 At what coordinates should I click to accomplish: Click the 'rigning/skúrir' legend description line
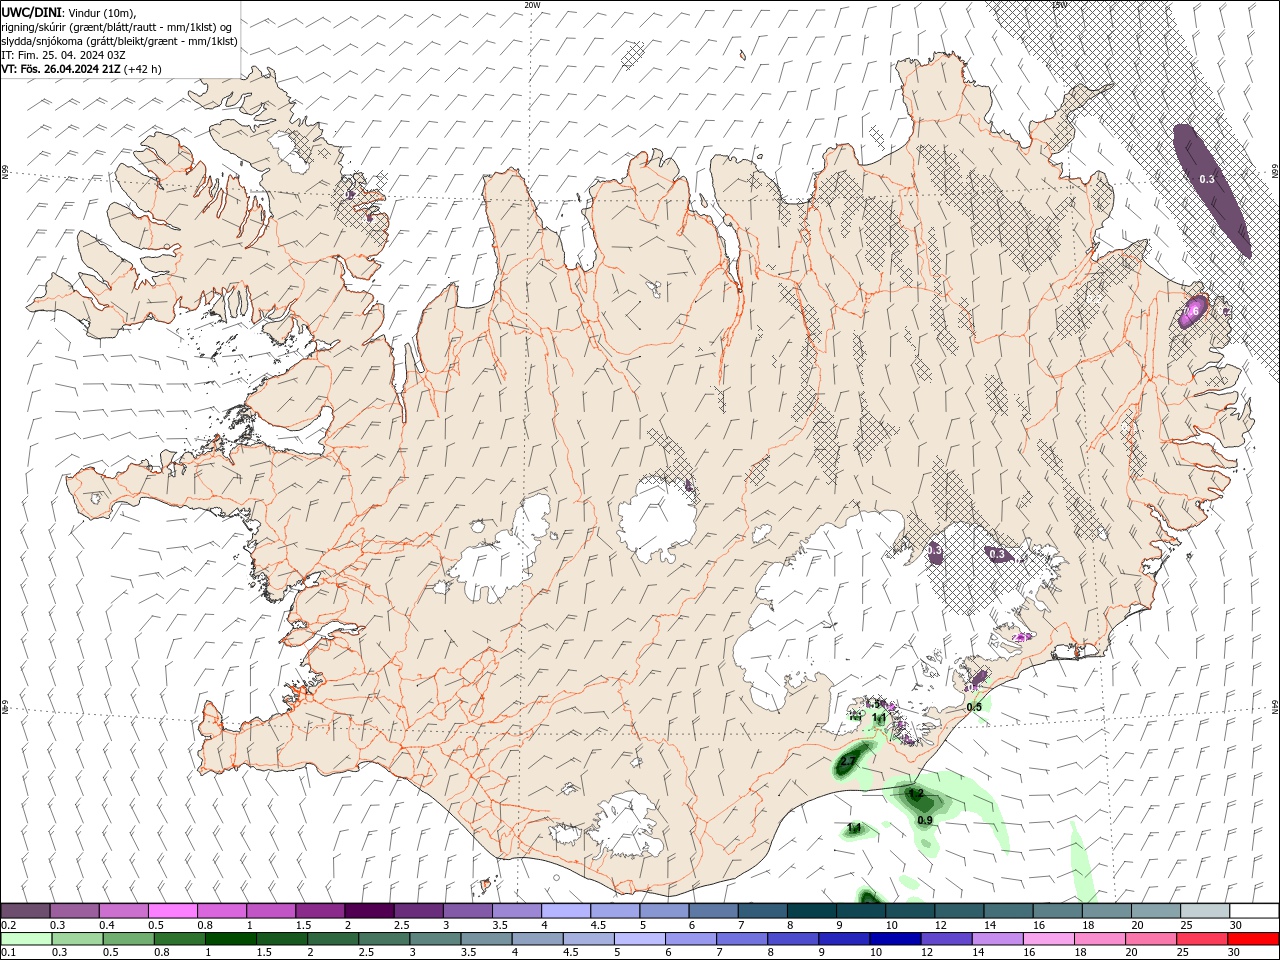click(117, 27)
